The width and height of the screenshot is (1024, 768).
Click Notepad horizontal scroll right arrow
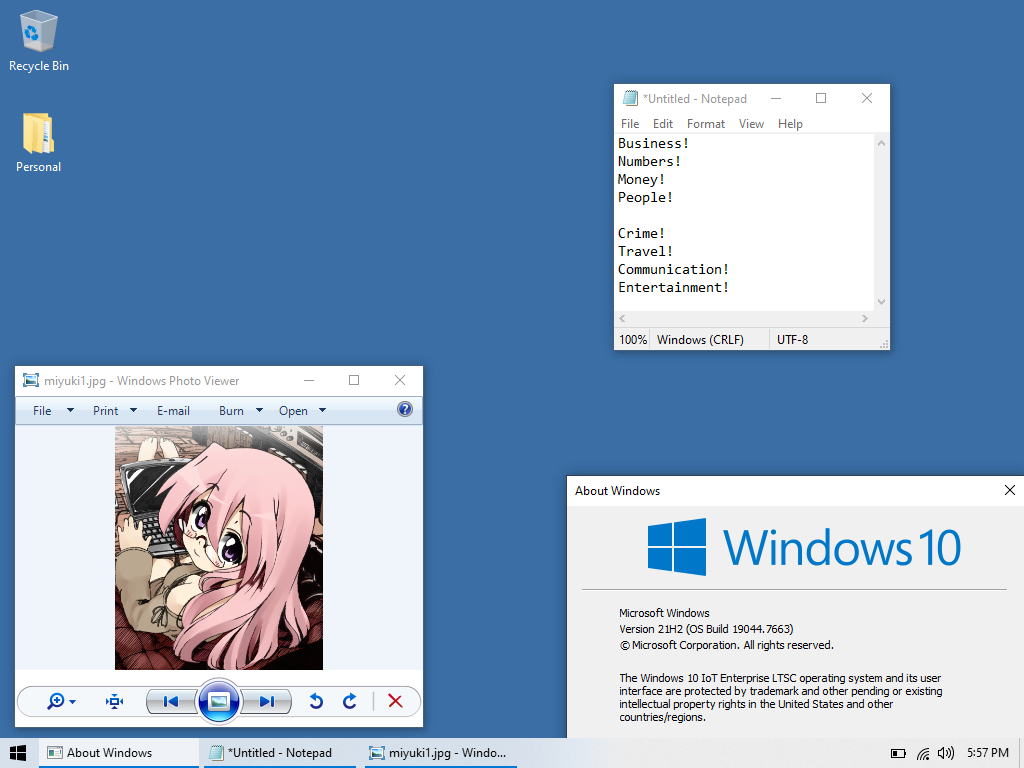[865, 319]
